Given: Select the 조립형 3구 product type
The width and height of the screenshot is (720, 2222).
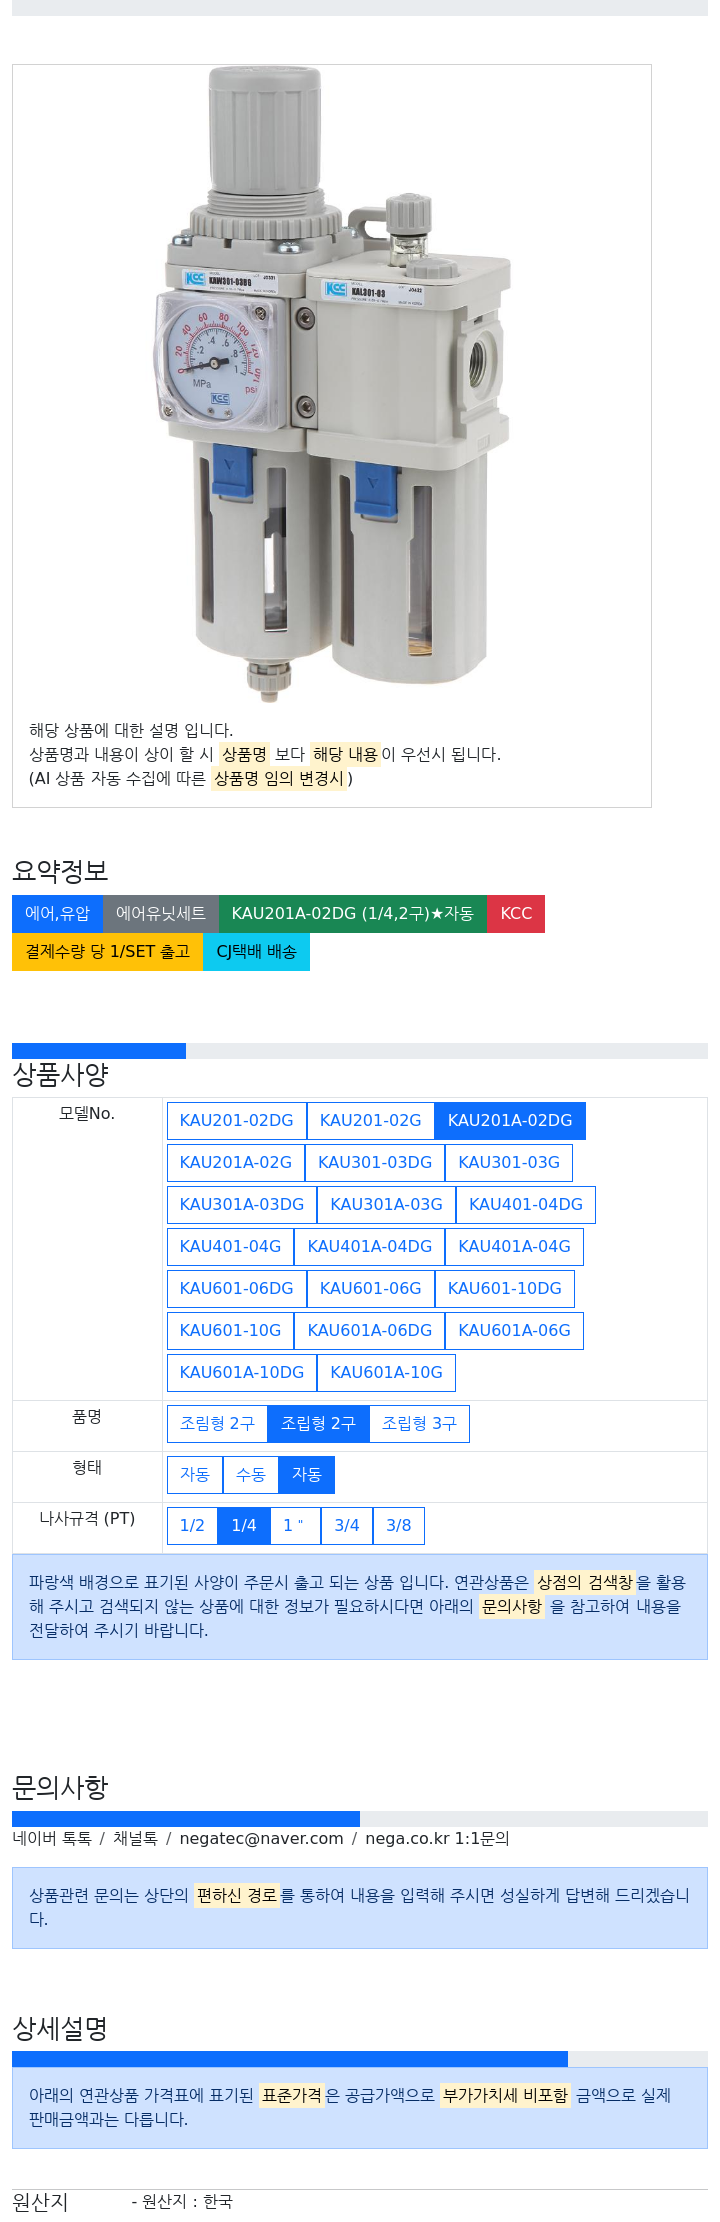Looking at the screenshot, I should point(419,1424).
